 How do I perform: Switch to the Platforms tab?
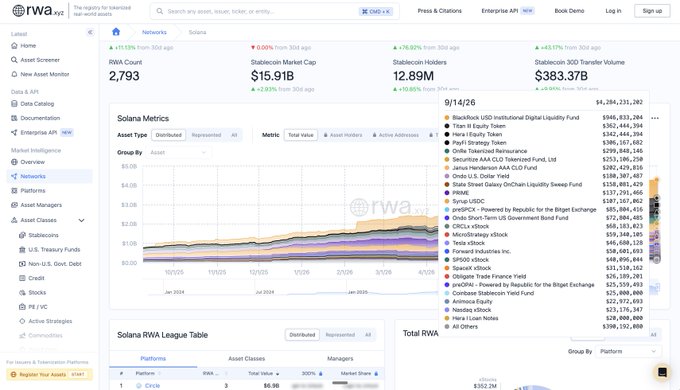[x=153, y=359]
